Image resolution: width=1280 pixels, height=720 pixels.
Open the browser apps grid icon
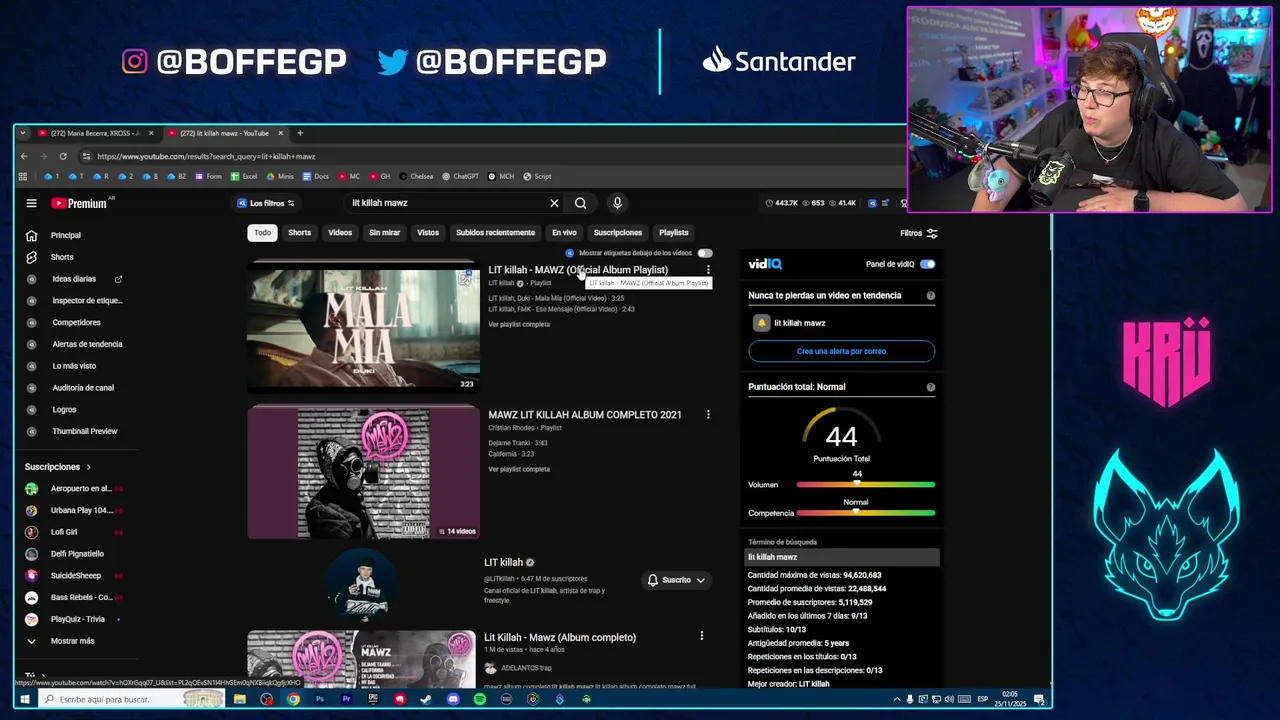click(22, 176)
